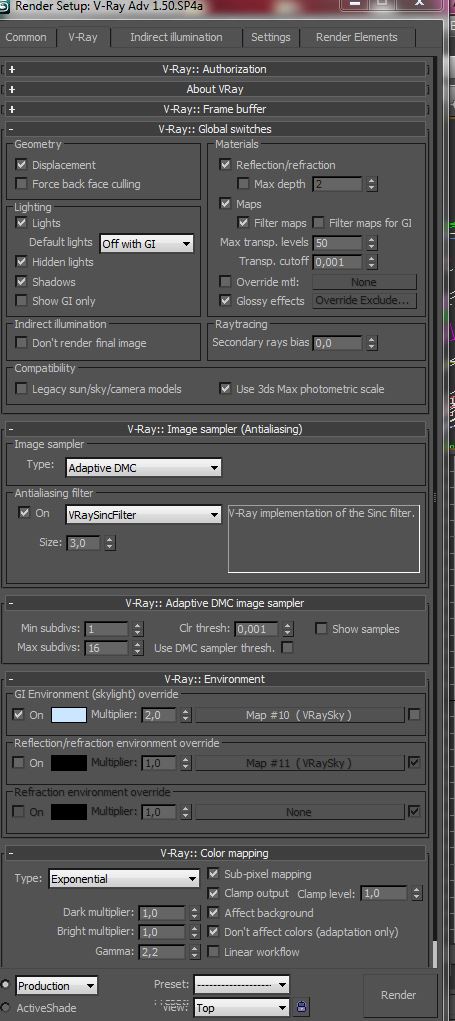Open the Indirect illumination tab

(x=176, y=37)
